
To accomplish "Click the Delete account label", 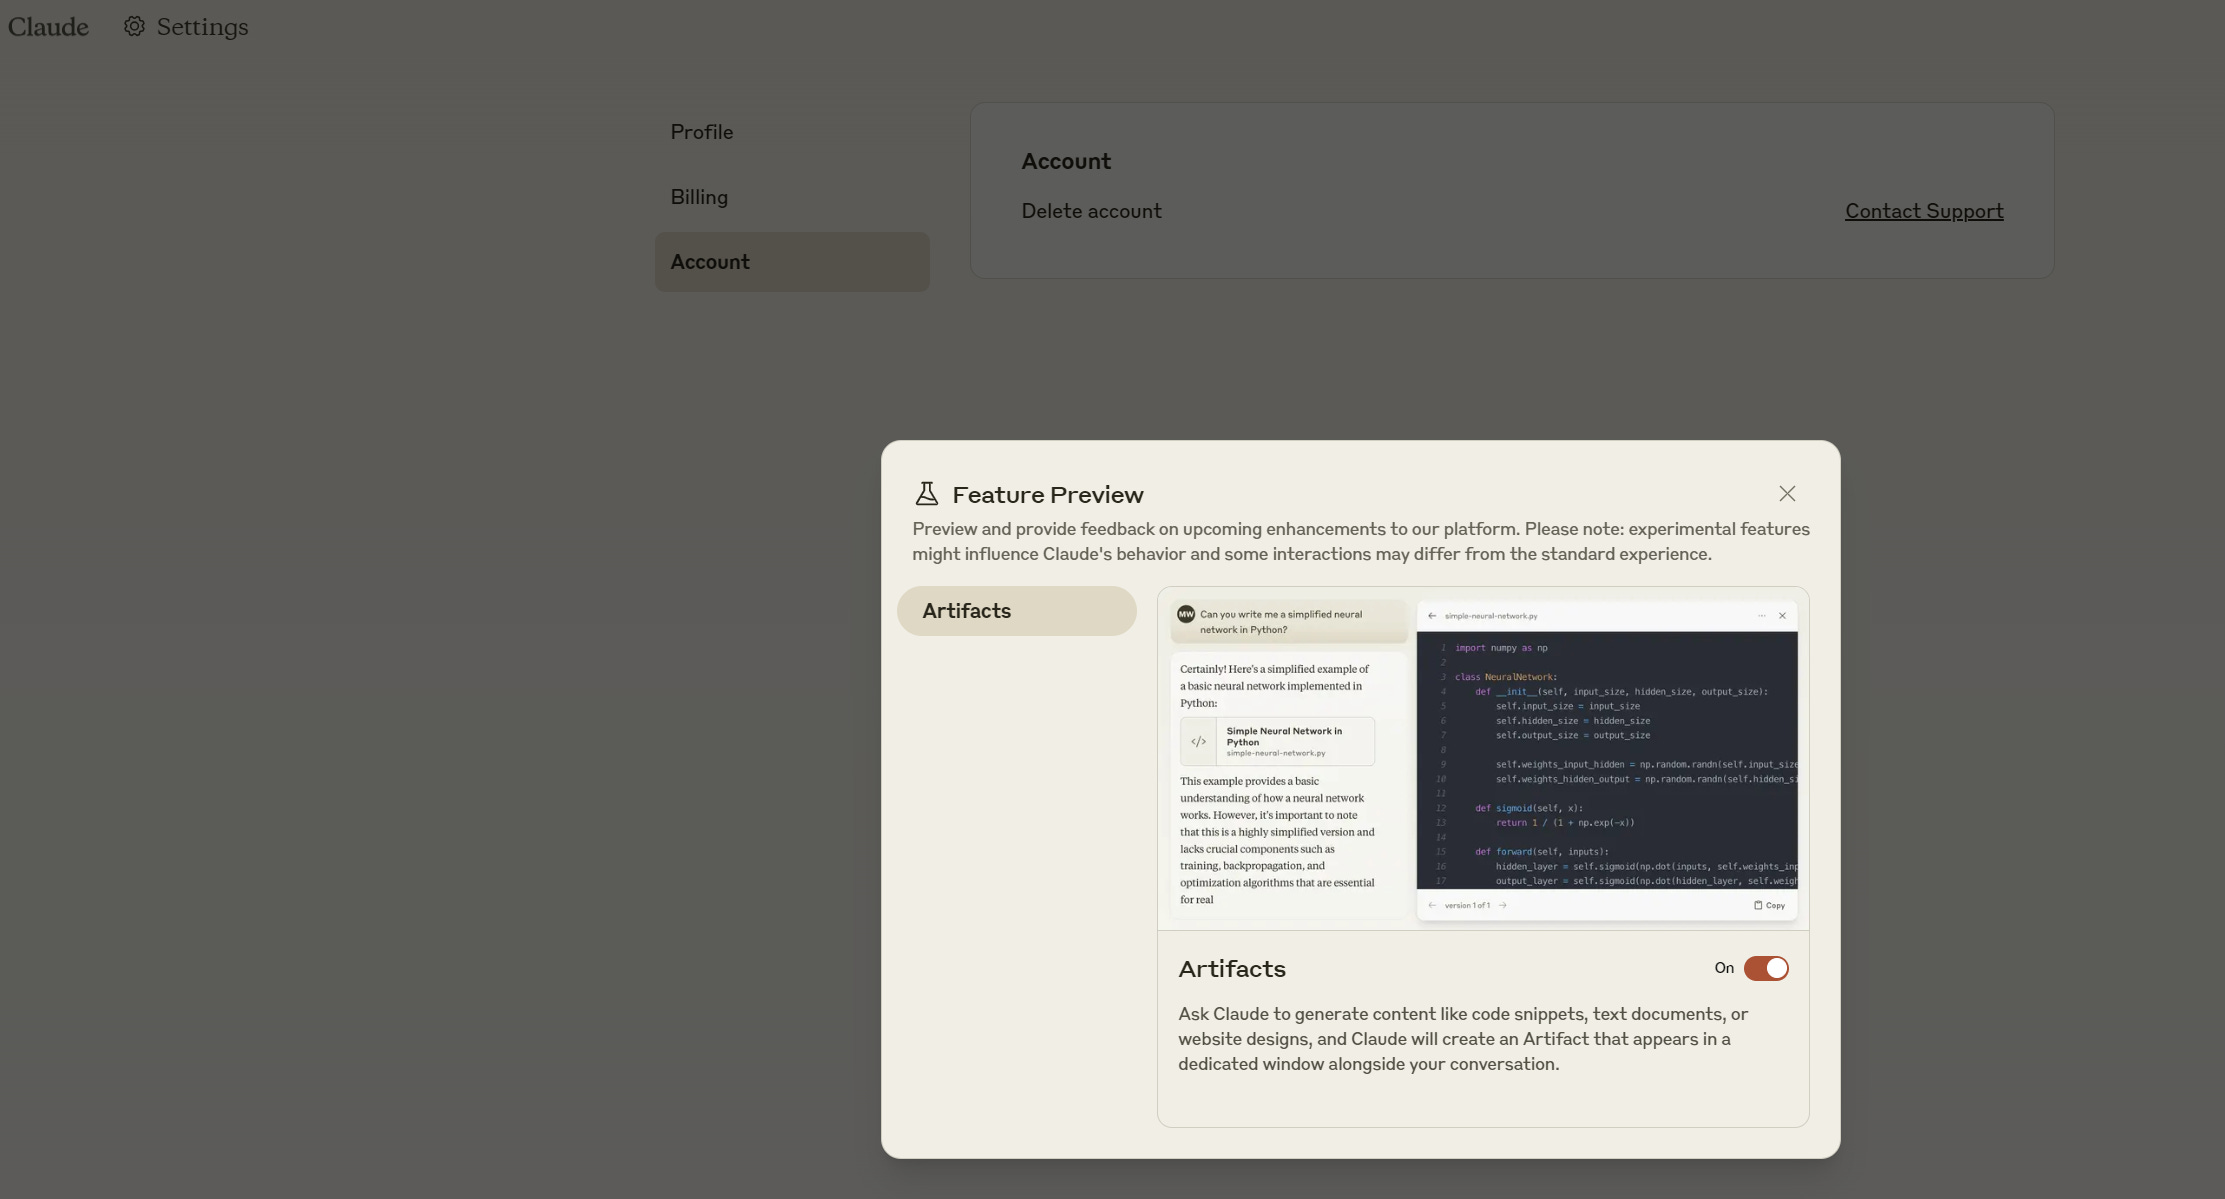I will (x=1091, y=211).
